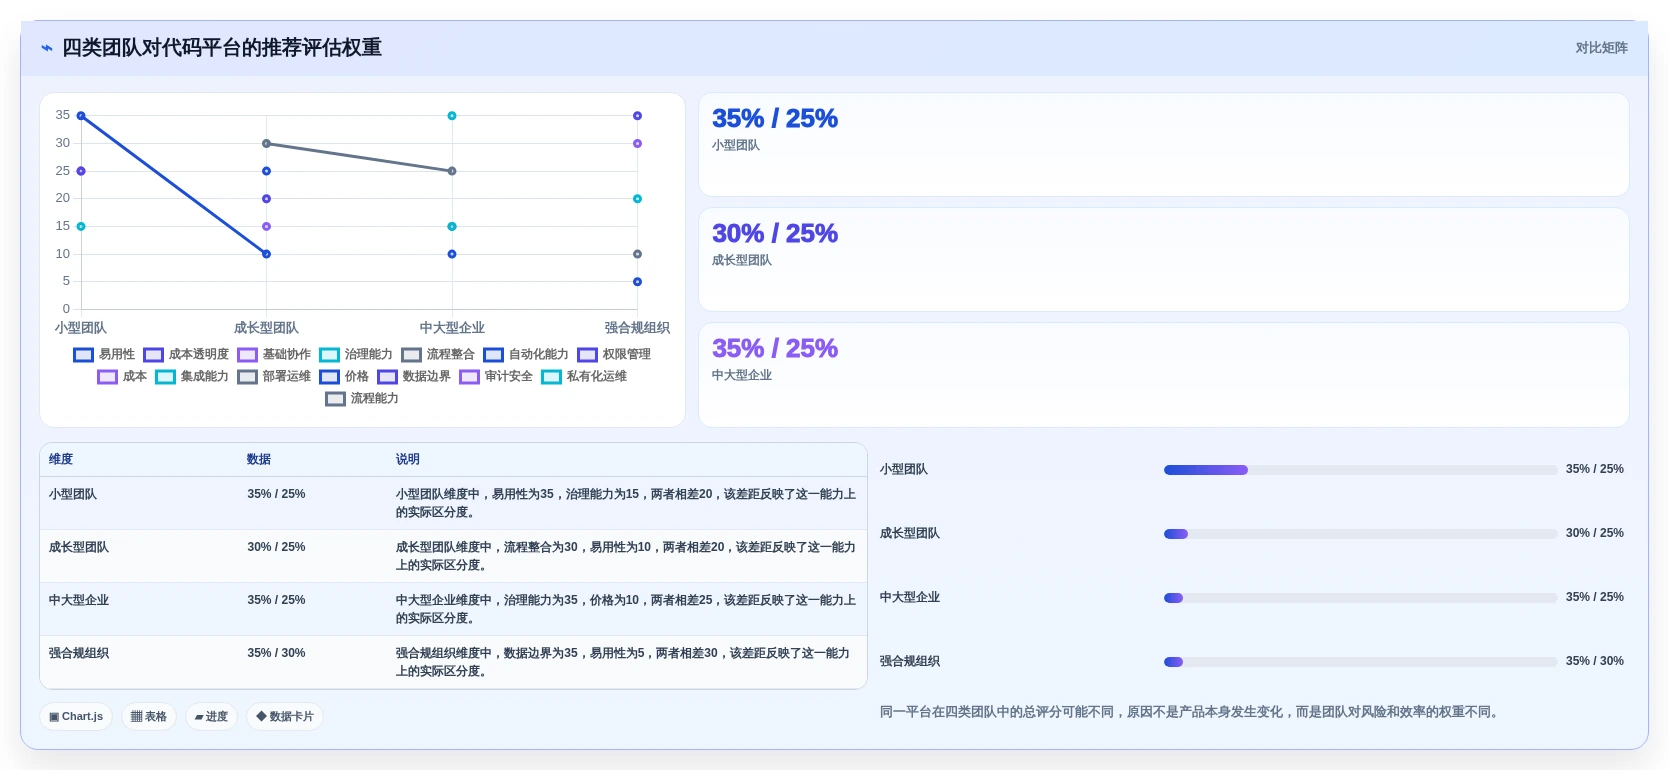Click the 集成能力 legend color box
Viewport: 1669px width, 770px height.
166,377
